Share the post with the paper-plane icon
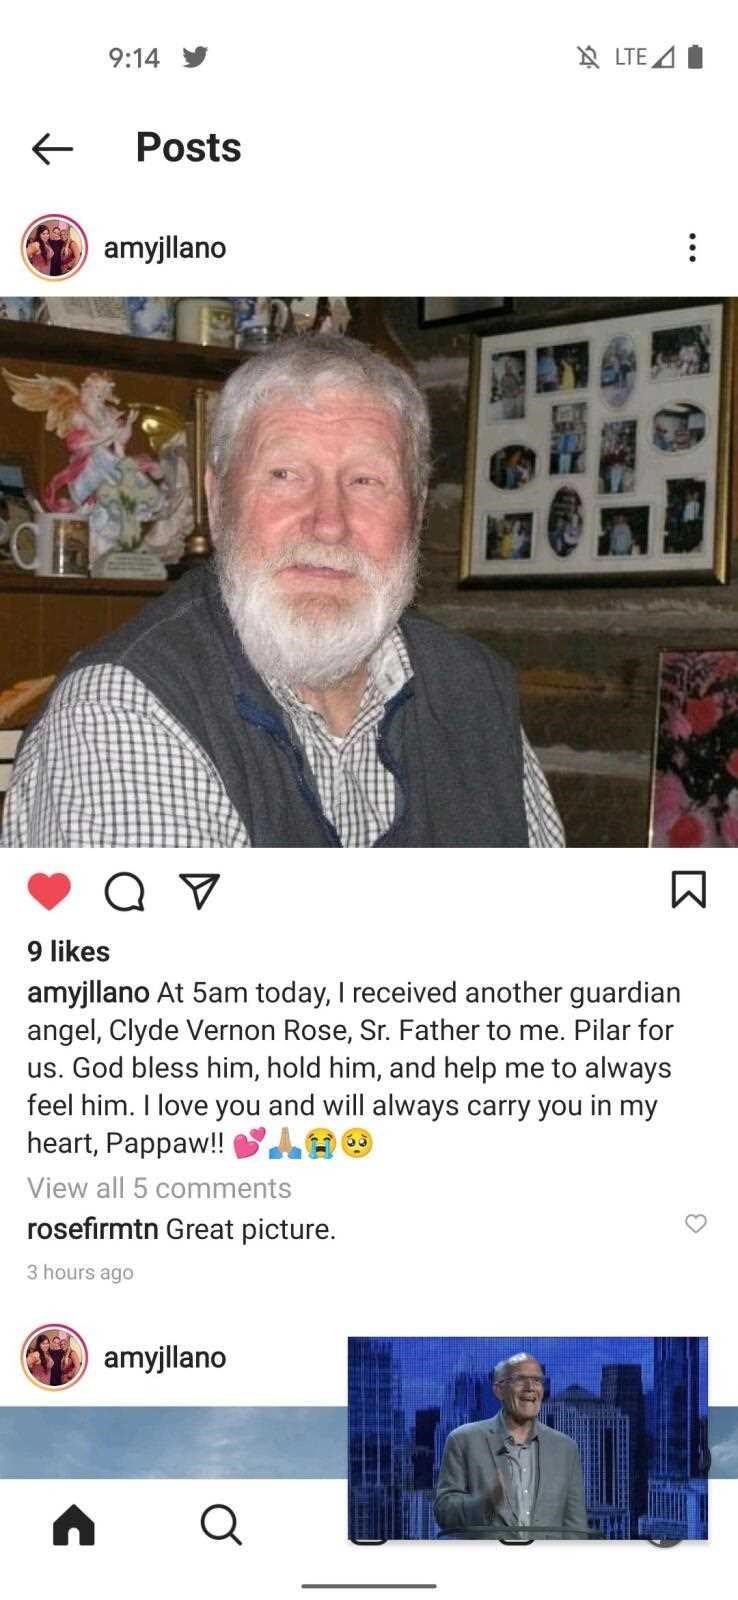This screenshot has height=1600, width=738. pyautogui.click(x=199, y=890)
